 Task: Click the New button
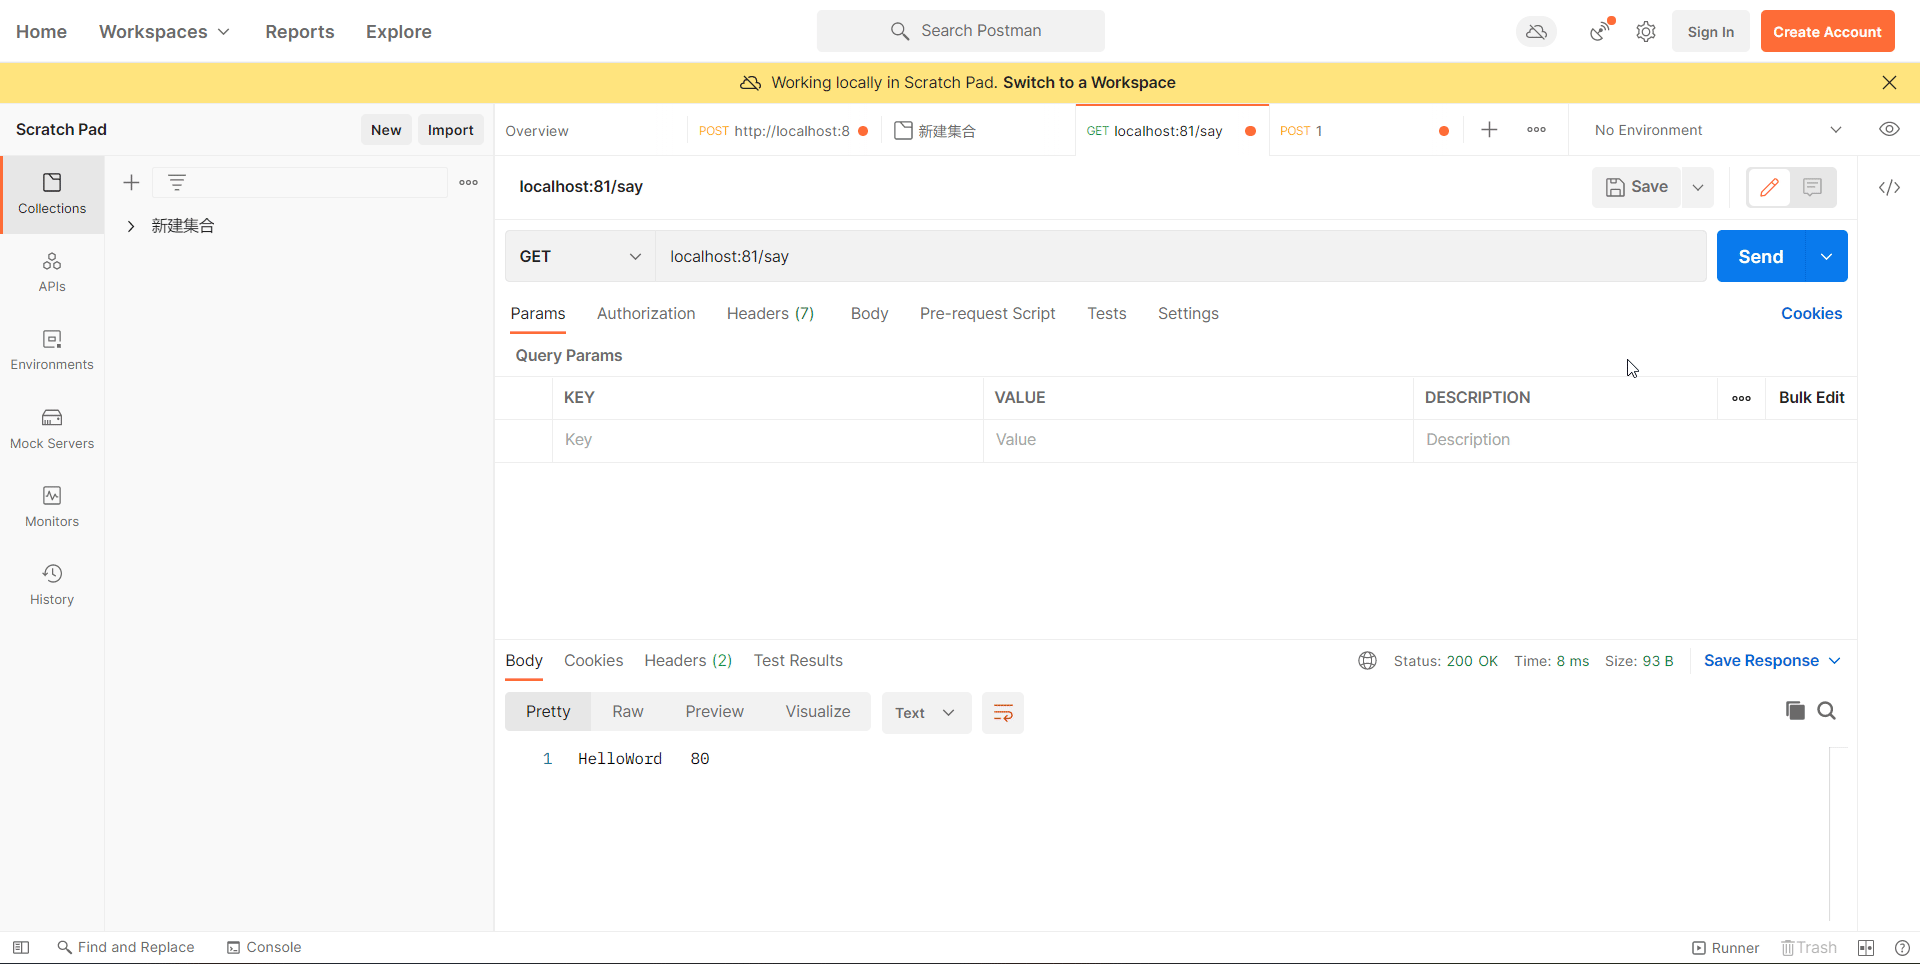[x=386, y=130]
